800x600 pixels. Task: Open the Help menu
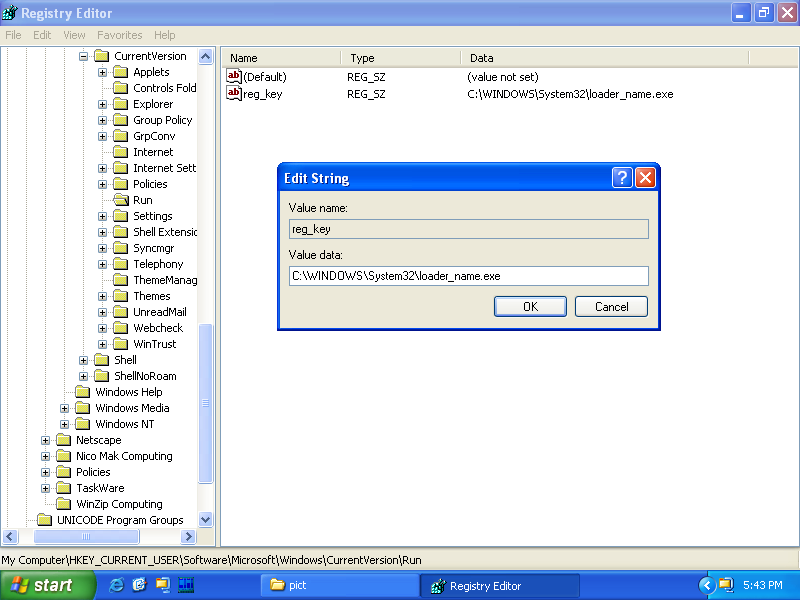[164, 35]
